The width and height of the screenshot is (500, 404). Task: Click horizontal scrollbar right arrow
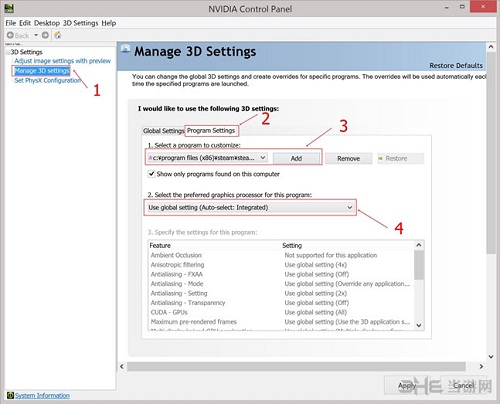point(481,366)
